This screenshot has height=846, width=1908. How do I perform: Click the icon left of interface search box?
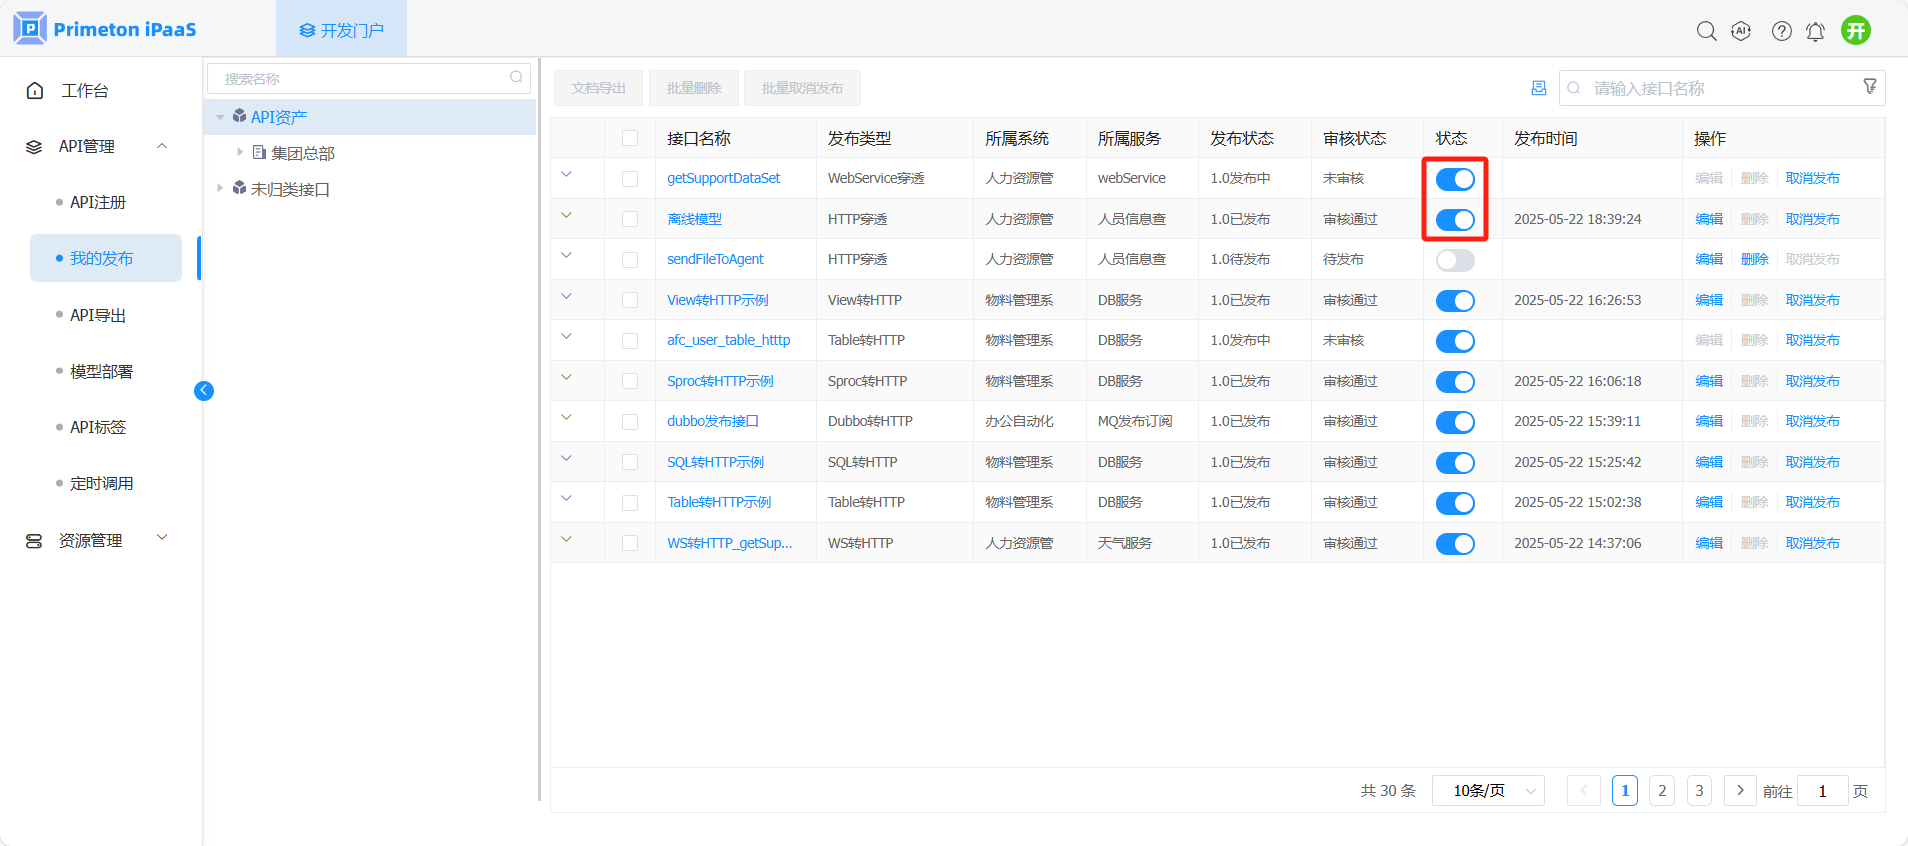click(x=1538, y=88)
